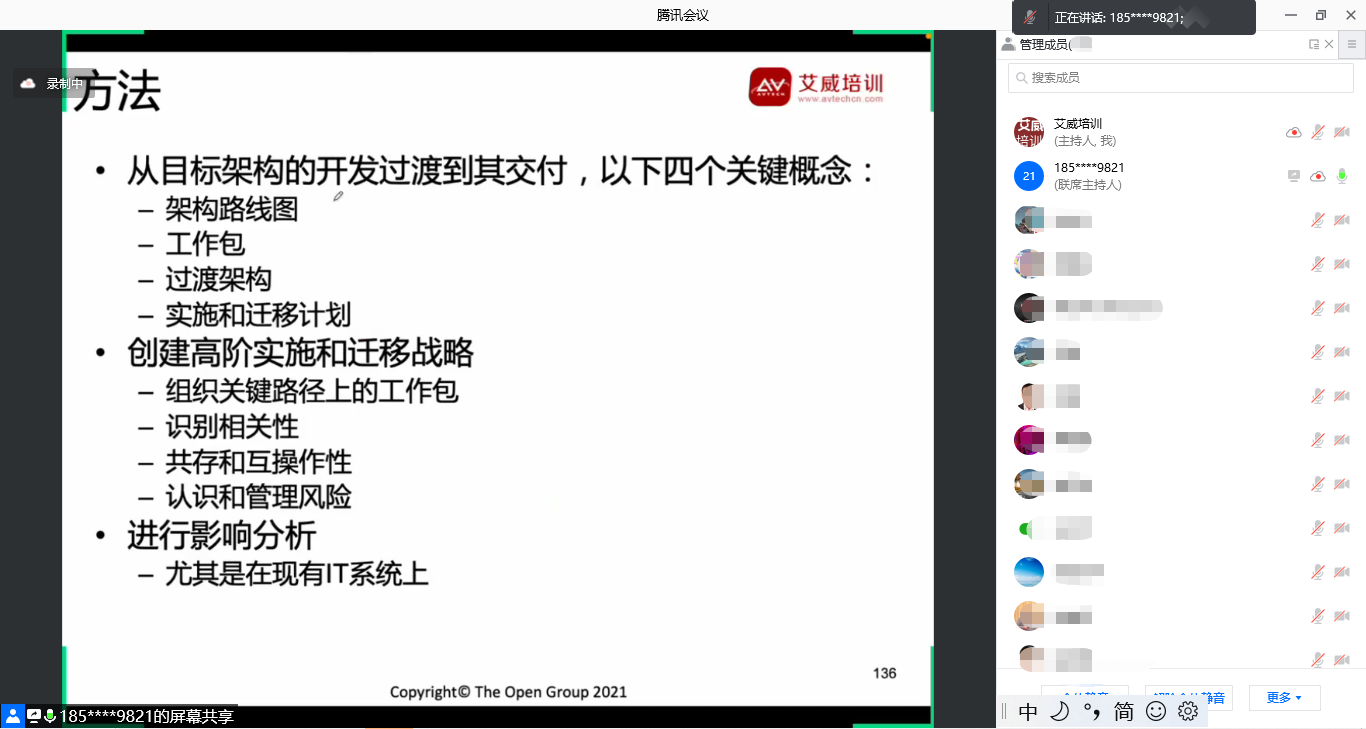The height and width of the screenshot is (729, 1366).
Task: Click the 架构路线图 bullet on the slide
Action: click(x=232, y=208)
